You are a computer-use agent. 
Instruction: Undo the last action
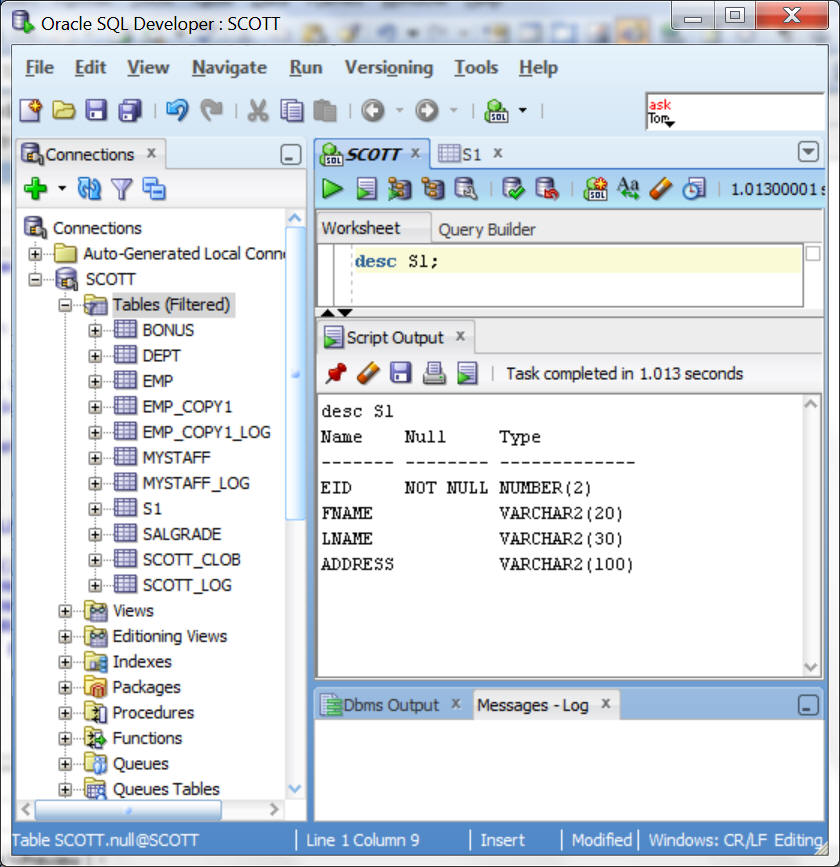tap(177, 110)
